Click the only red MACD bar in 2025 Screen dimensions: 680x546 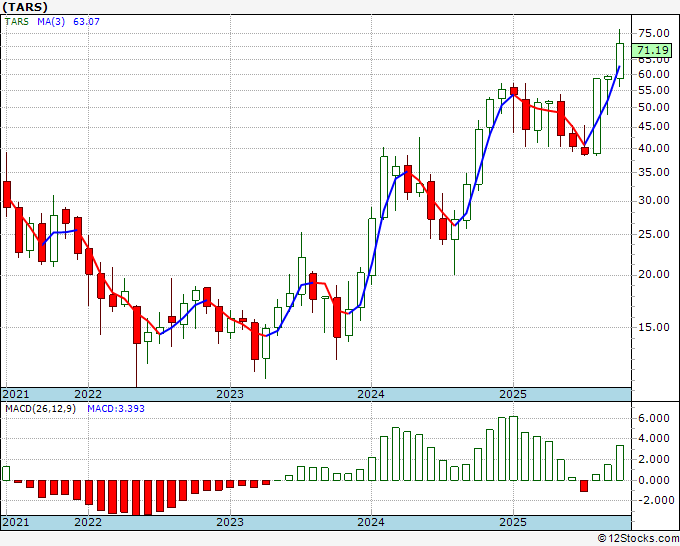tap(584, 486)
